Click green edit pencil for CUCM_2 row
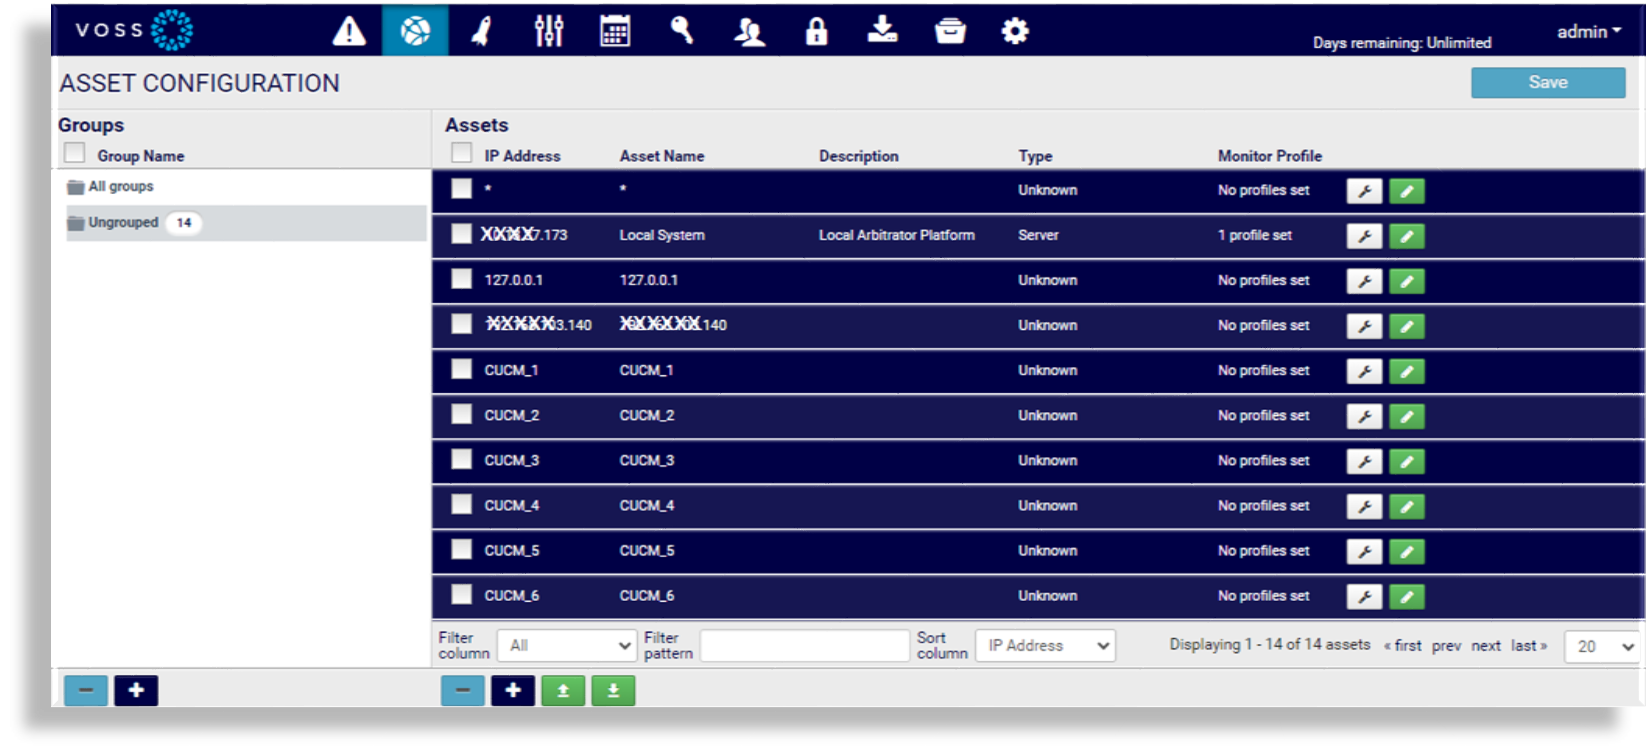Image resolution: width=1648 pixels, height=753 pixels. [x=1406, y=416]
